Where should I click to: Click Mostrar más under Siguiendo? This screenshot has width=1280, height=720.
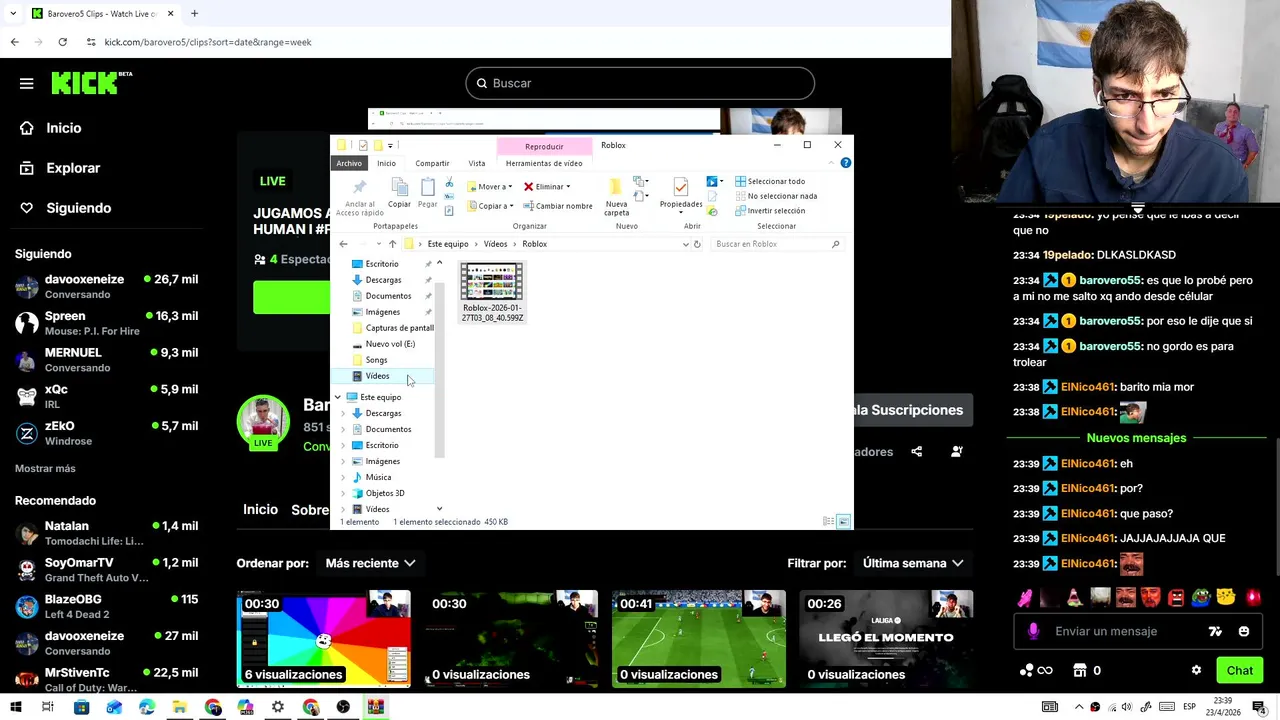tap(45, 469)
